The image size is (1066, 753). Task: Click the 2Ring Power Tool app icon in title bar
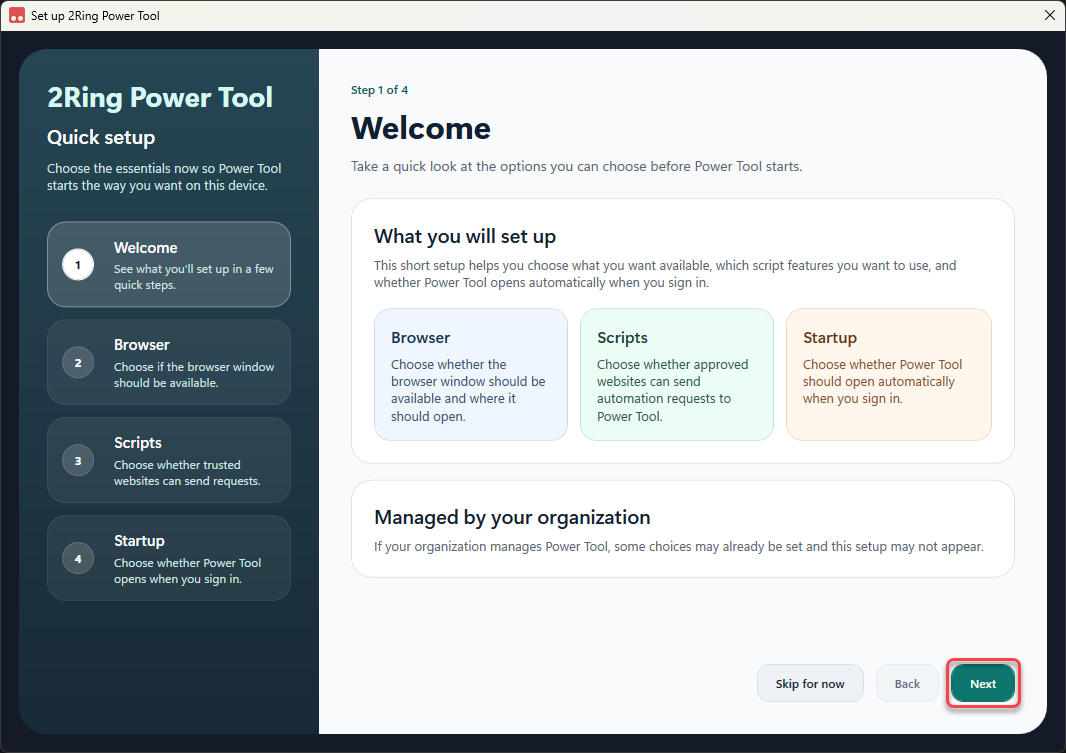(17, 16)
